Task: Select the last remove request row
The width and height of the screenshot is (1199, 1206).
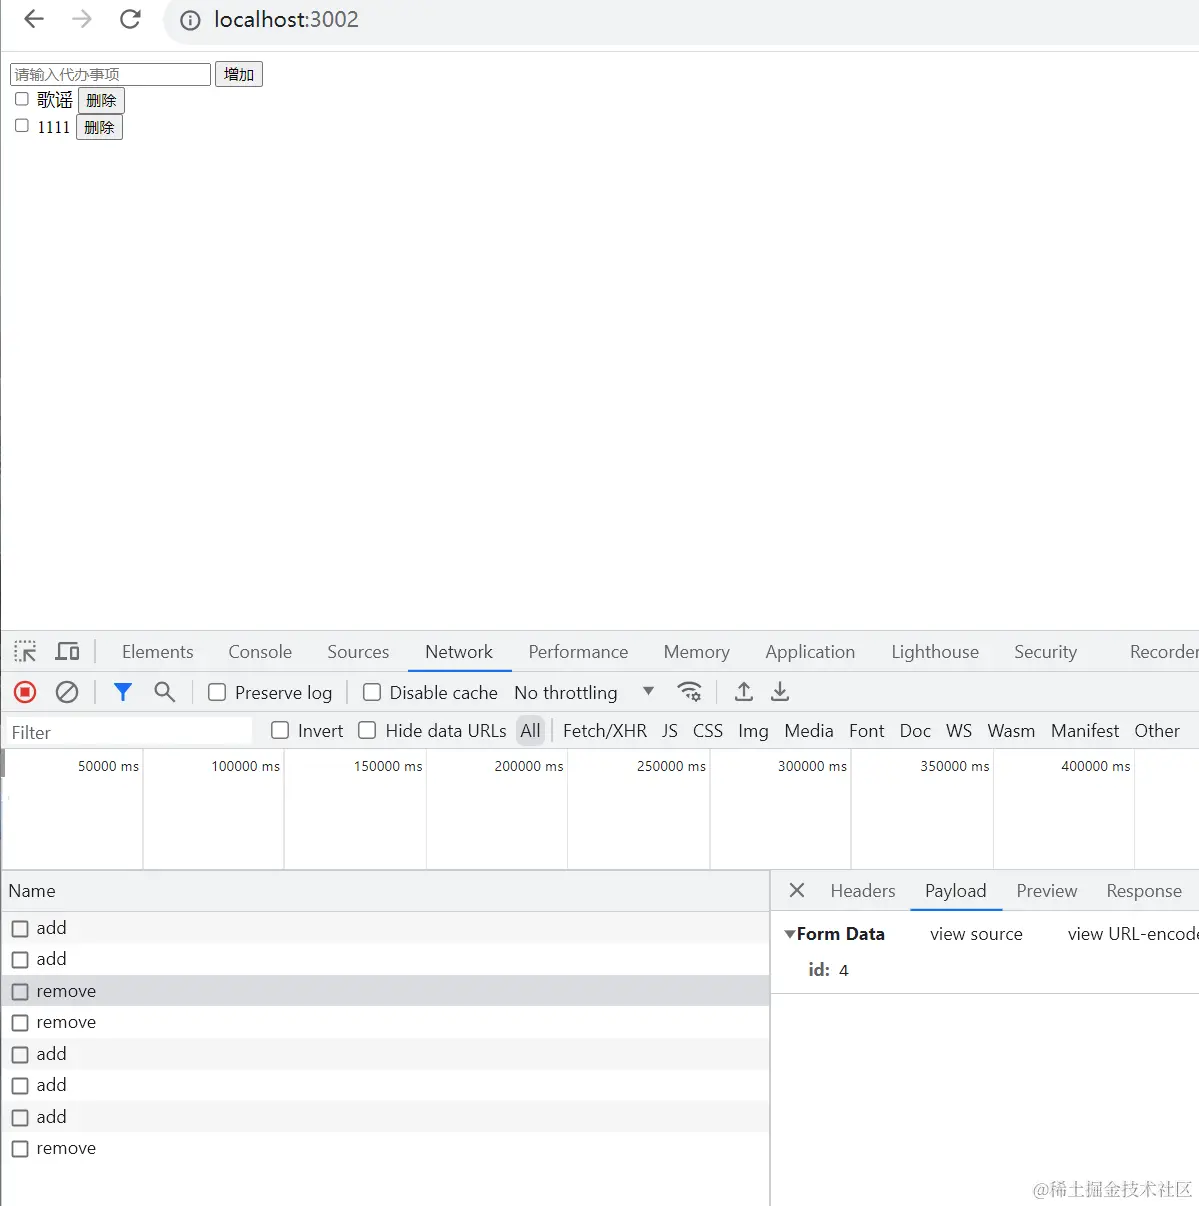Action: pyautogui.click(x=385, y=1148)
